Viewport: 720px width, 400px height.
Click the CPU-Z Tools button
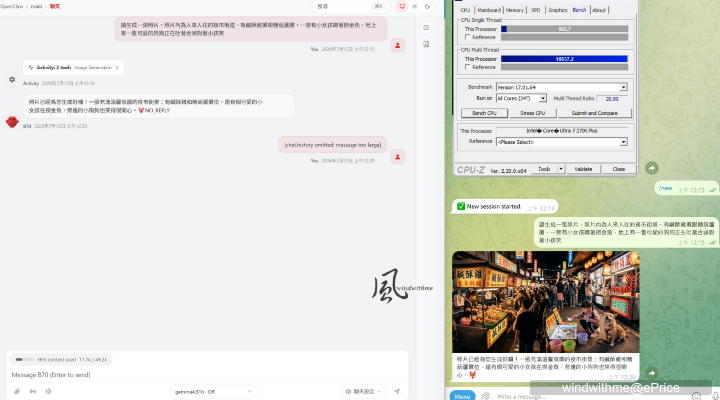point(544,169)
